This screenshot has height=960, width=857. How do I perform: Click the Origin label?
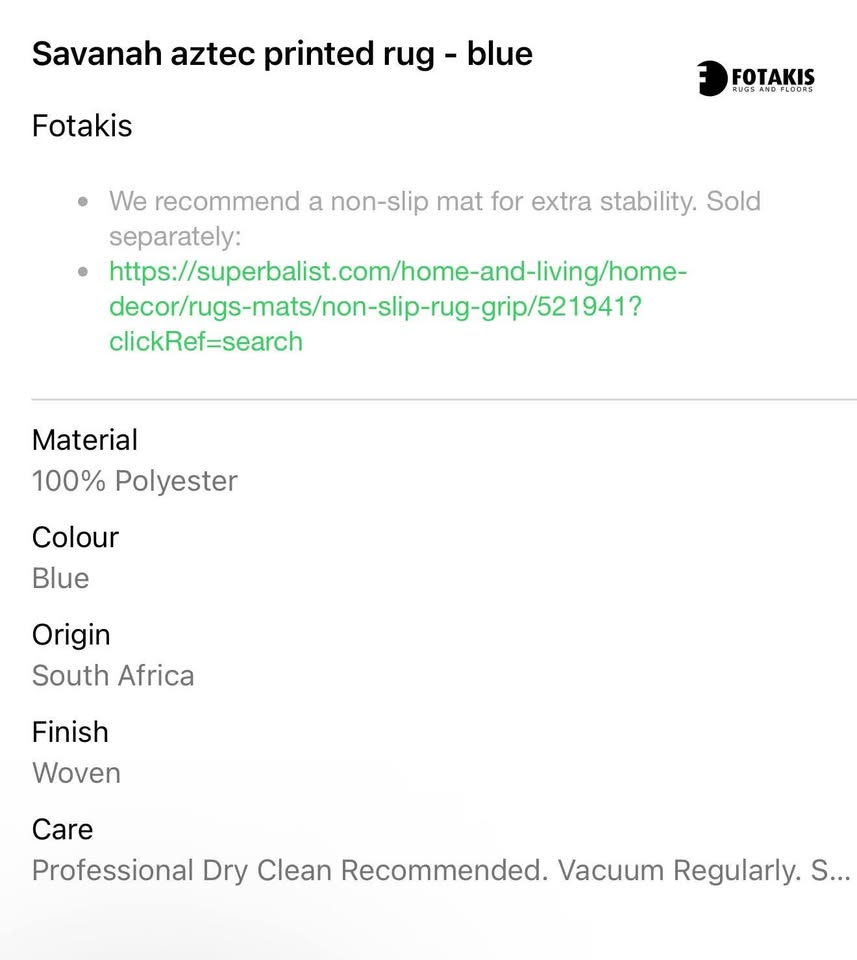71,635
